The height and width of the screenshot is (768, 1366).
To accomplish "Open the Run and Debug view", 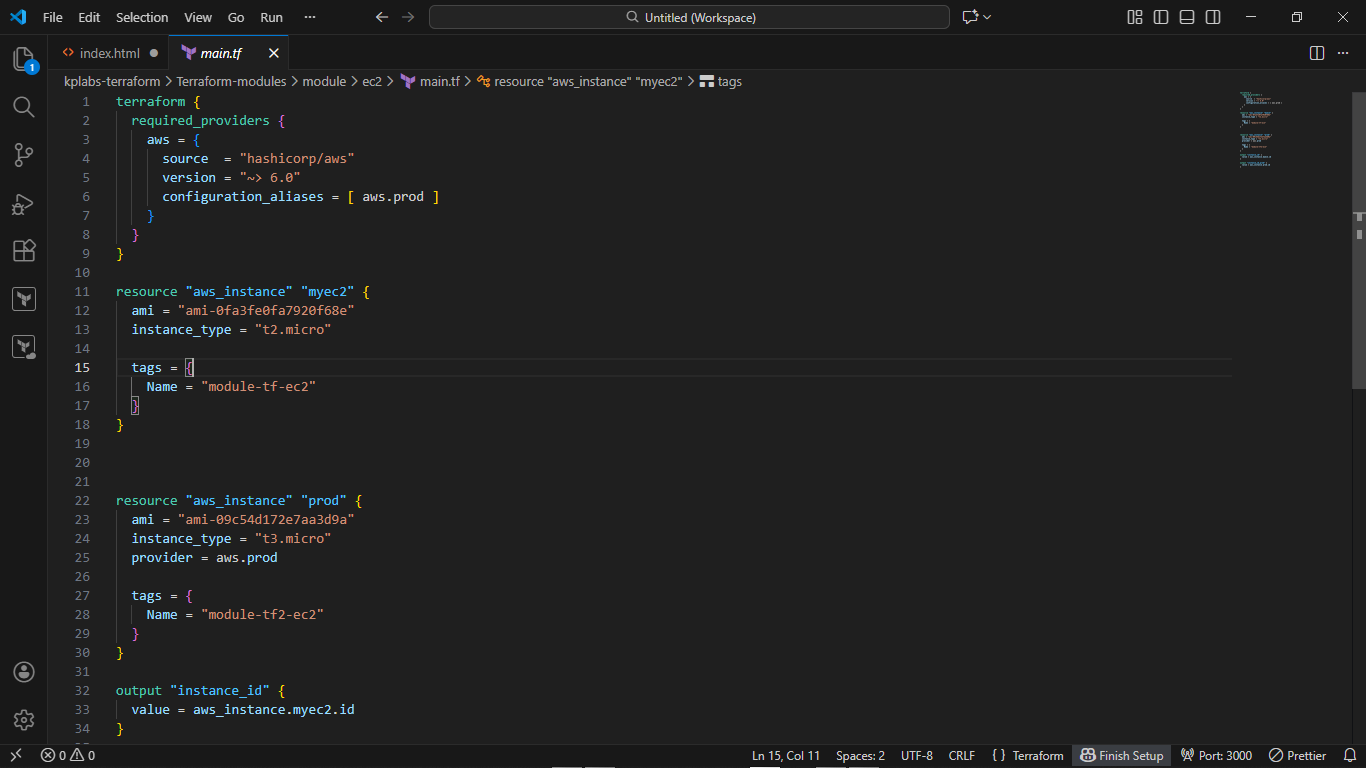I will (x=24, y=203).
